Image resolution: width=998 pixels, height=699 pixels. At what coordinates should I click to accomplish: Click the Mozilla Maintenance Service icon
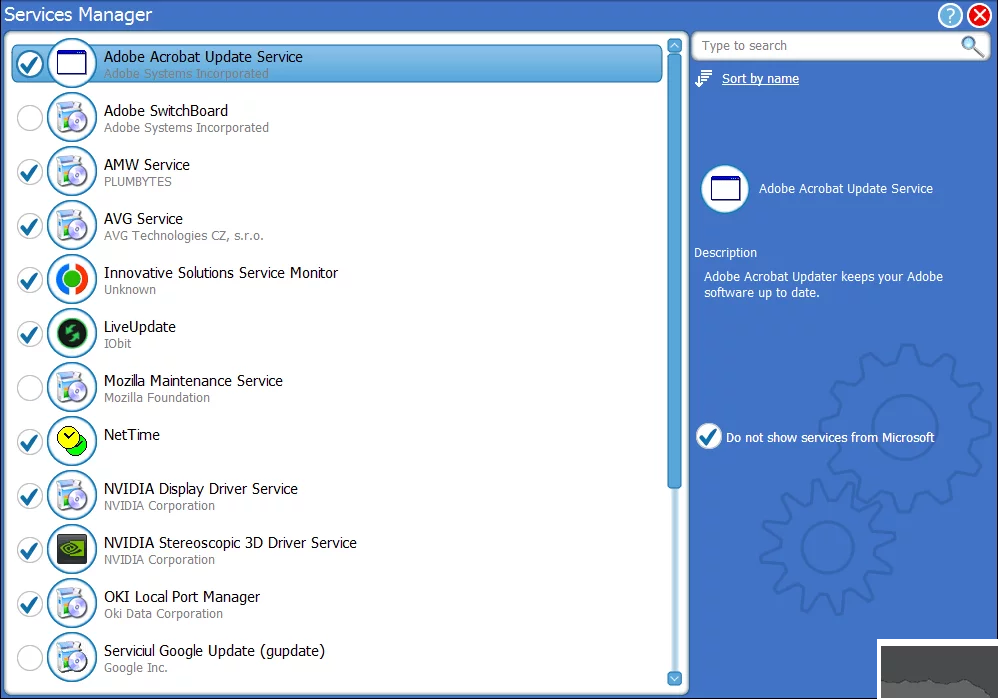click(x=71, y=387)
